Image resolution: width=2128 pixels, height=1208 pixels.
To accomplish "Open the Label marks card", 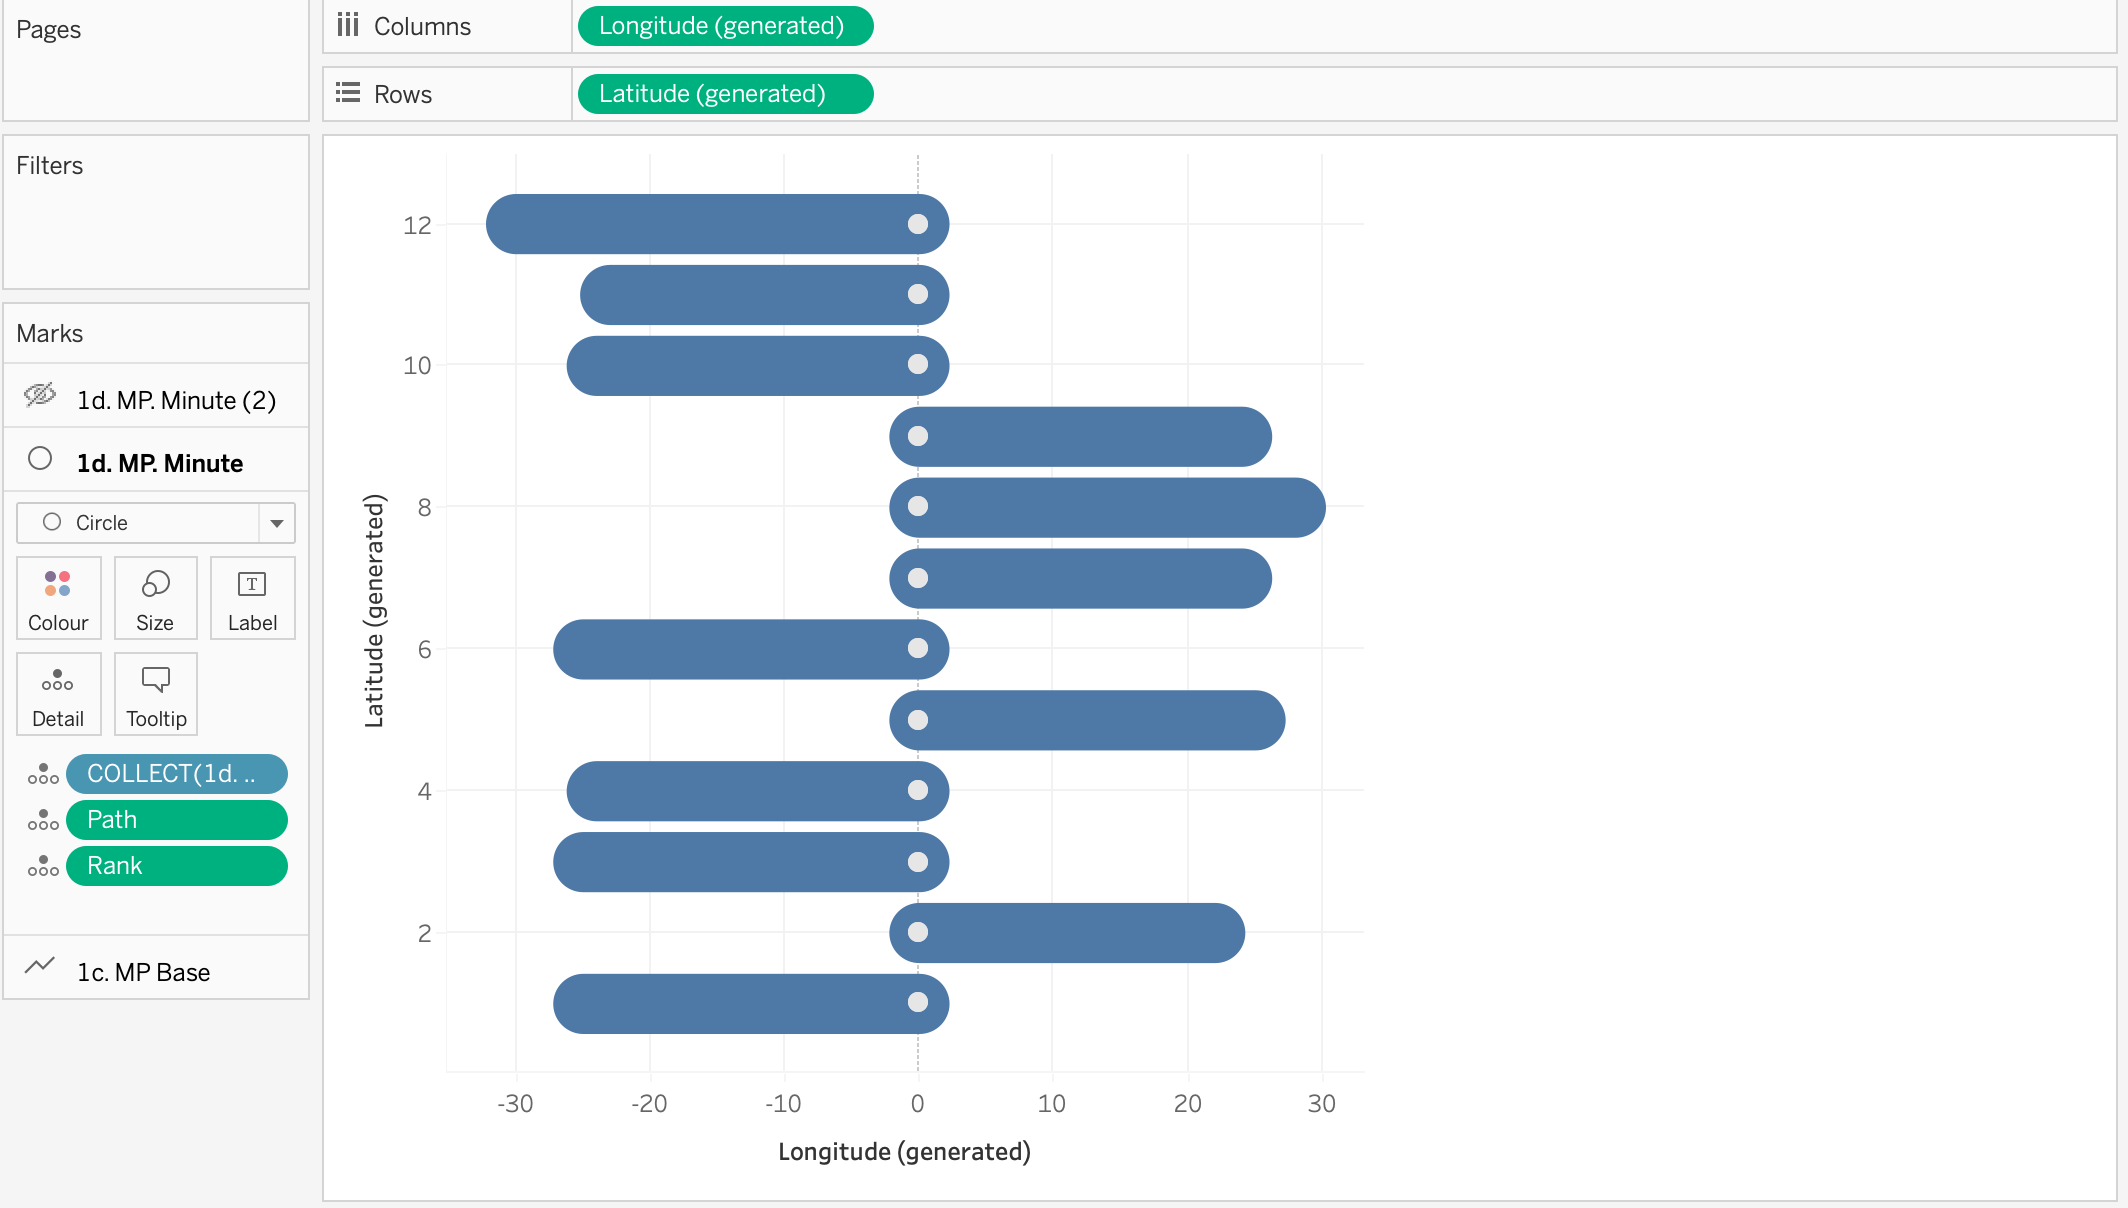I will (x=252, y=598).
